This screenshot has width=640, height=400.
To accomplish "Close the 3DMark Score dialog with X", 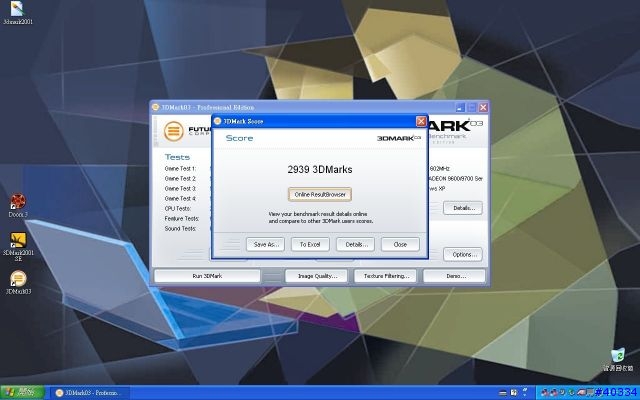I will (421, 121).
